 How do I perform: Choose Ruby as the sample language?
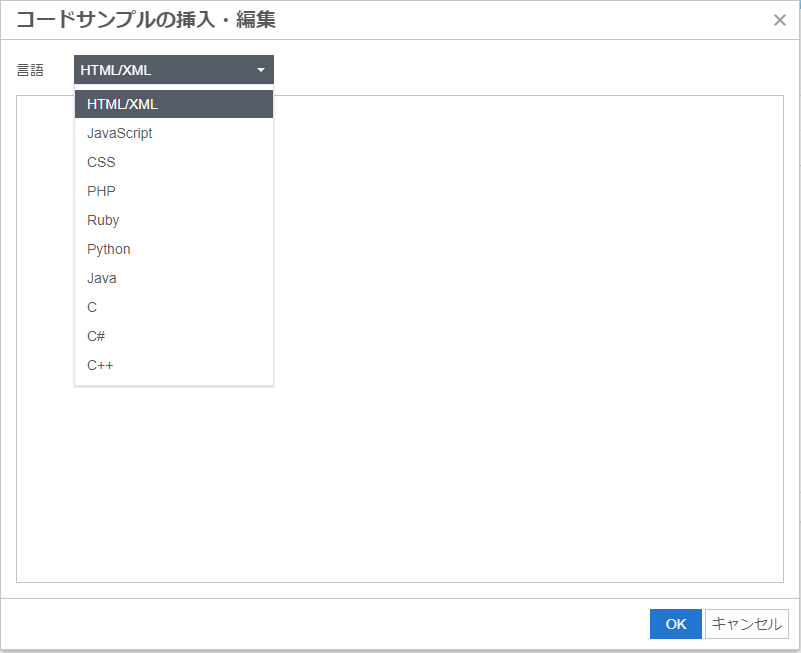coord(104,220)
